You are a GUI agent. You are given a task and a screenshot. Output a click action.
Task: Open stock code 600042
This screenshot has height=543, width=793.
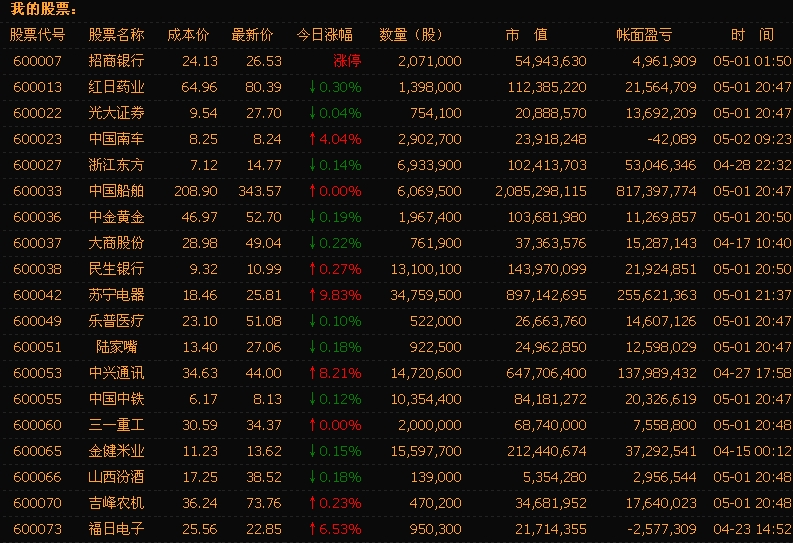tap(37, 295)
